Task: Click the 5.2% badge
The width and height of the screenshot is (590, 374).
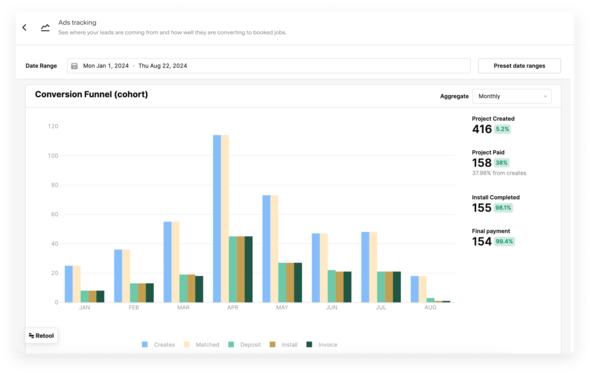Action: coord(502,129)
